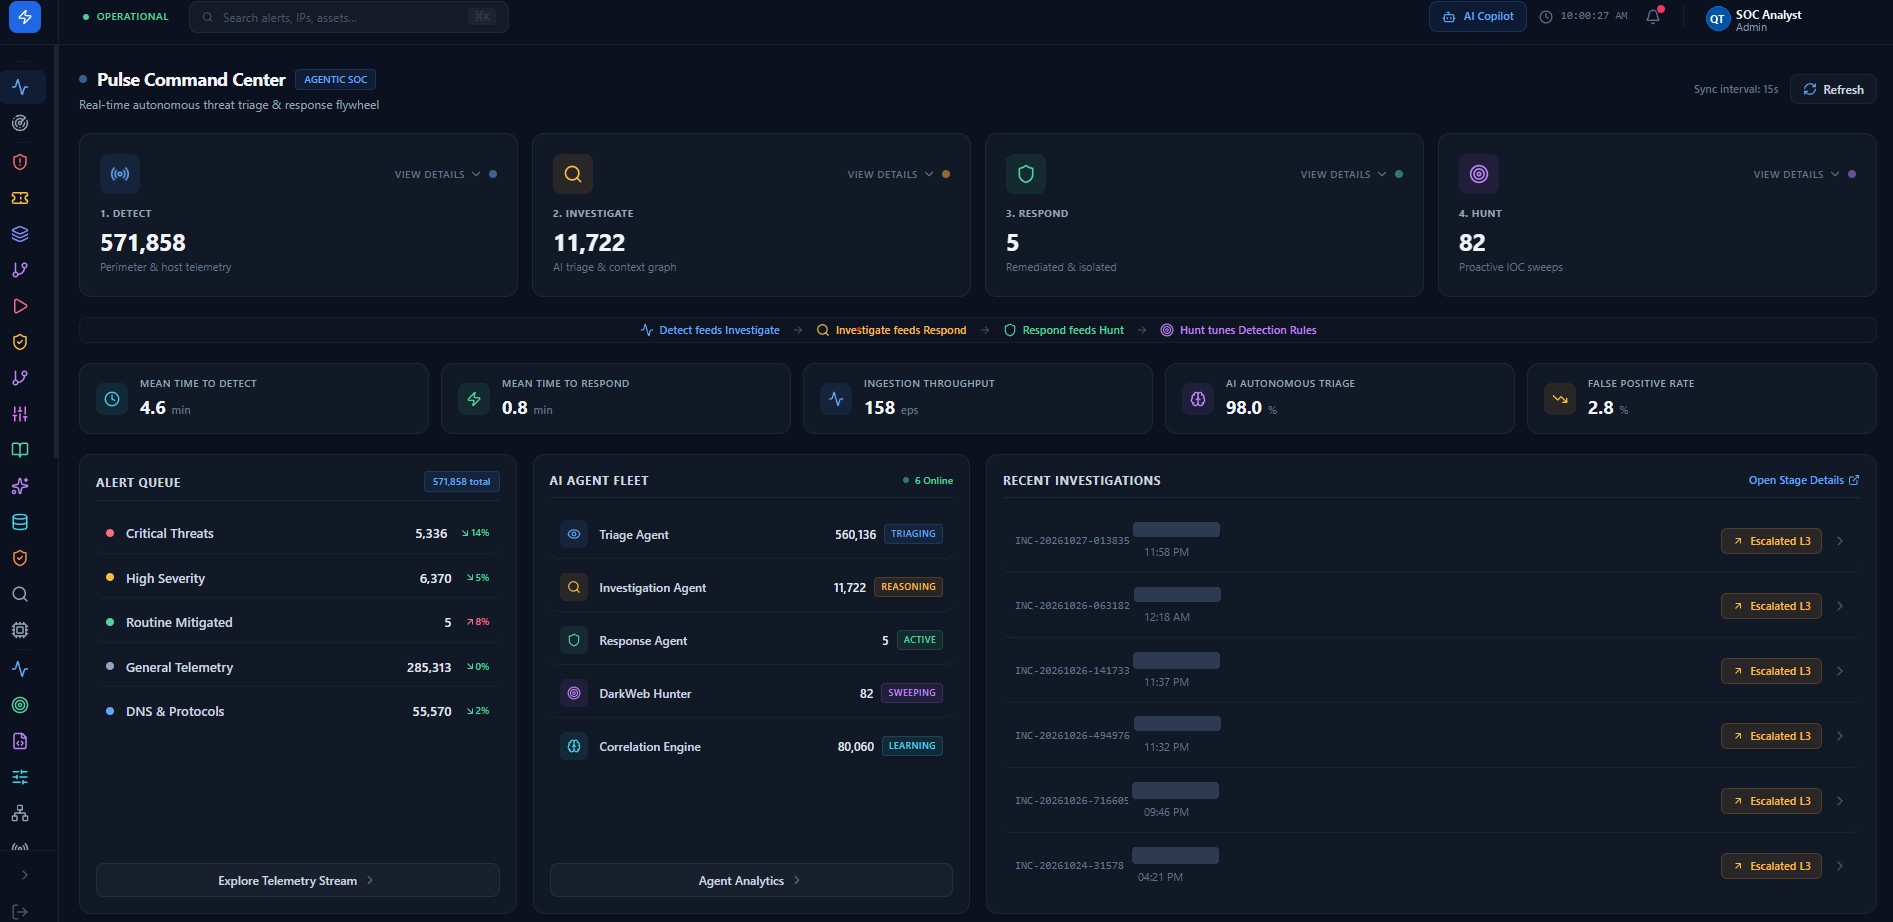
Task: Click the network hierarchy sidebar icon
Action: (20, 813)
